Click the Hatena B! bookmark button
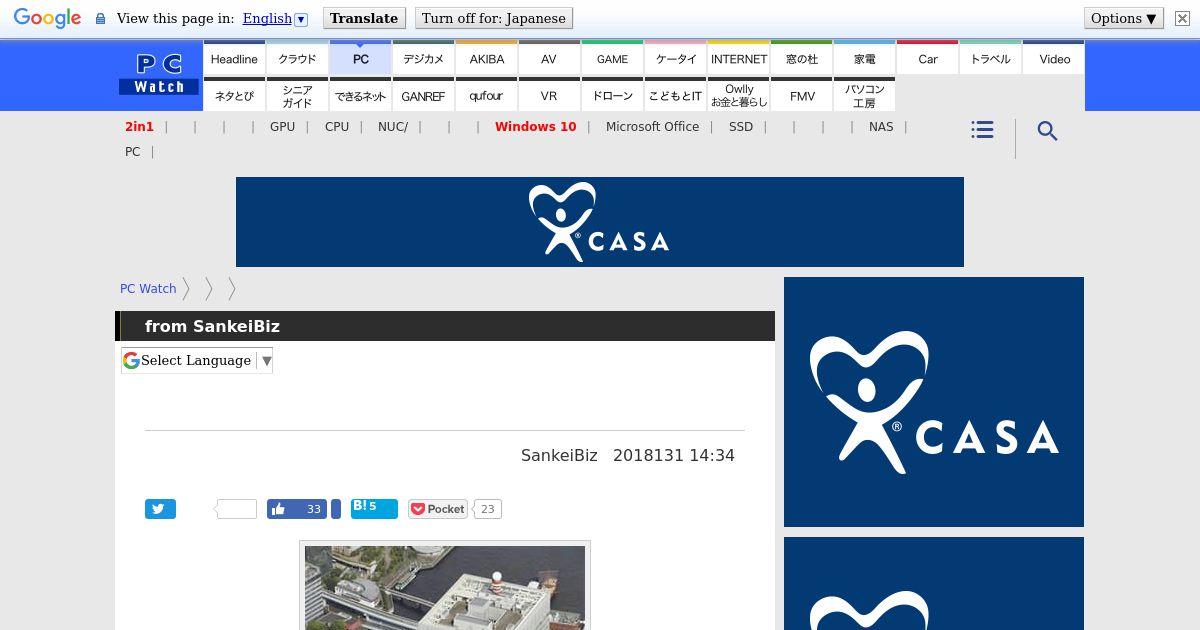The width and height of the screenshot is (1200, 630). [x=374, y=509]
